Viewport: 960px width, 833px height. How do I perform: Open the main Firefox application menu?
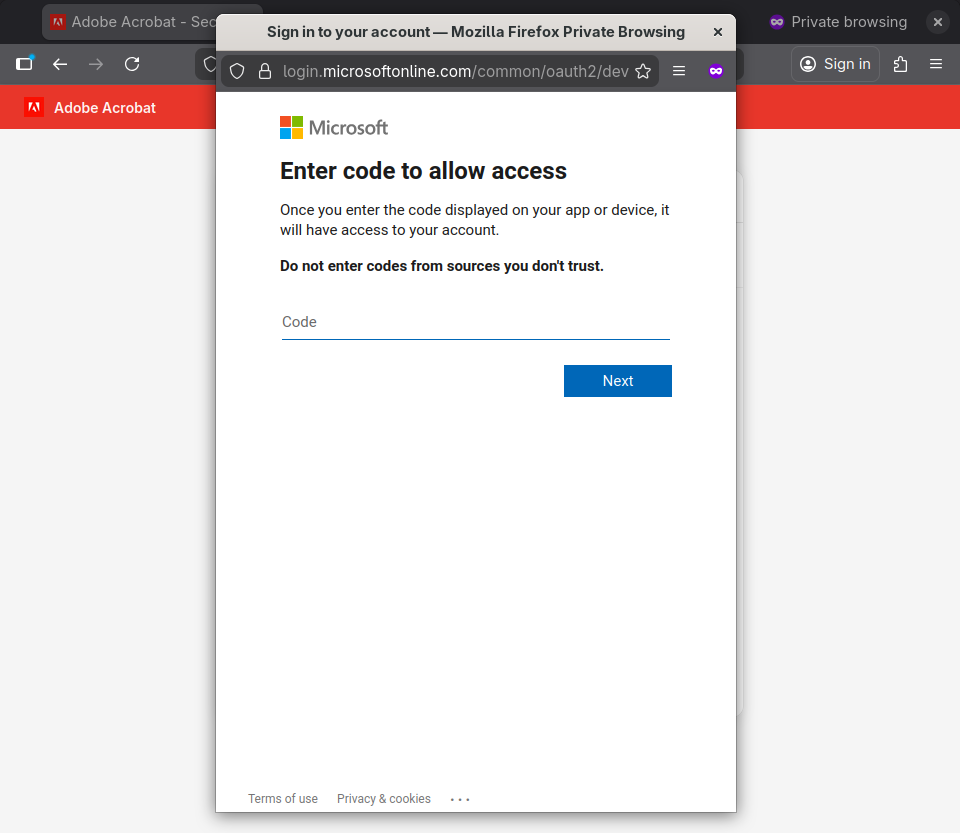[936, 64]
